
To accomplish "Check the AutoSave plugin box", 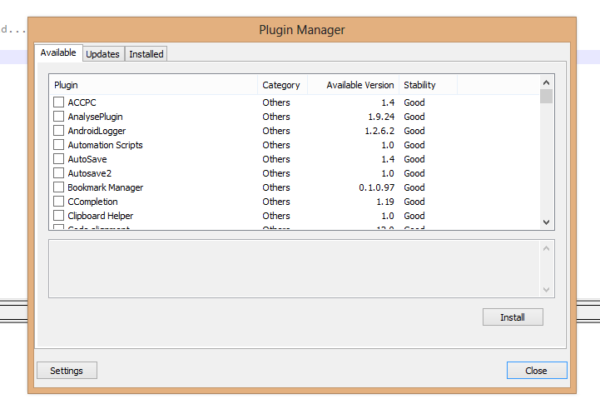I will (x=59, y=159).
